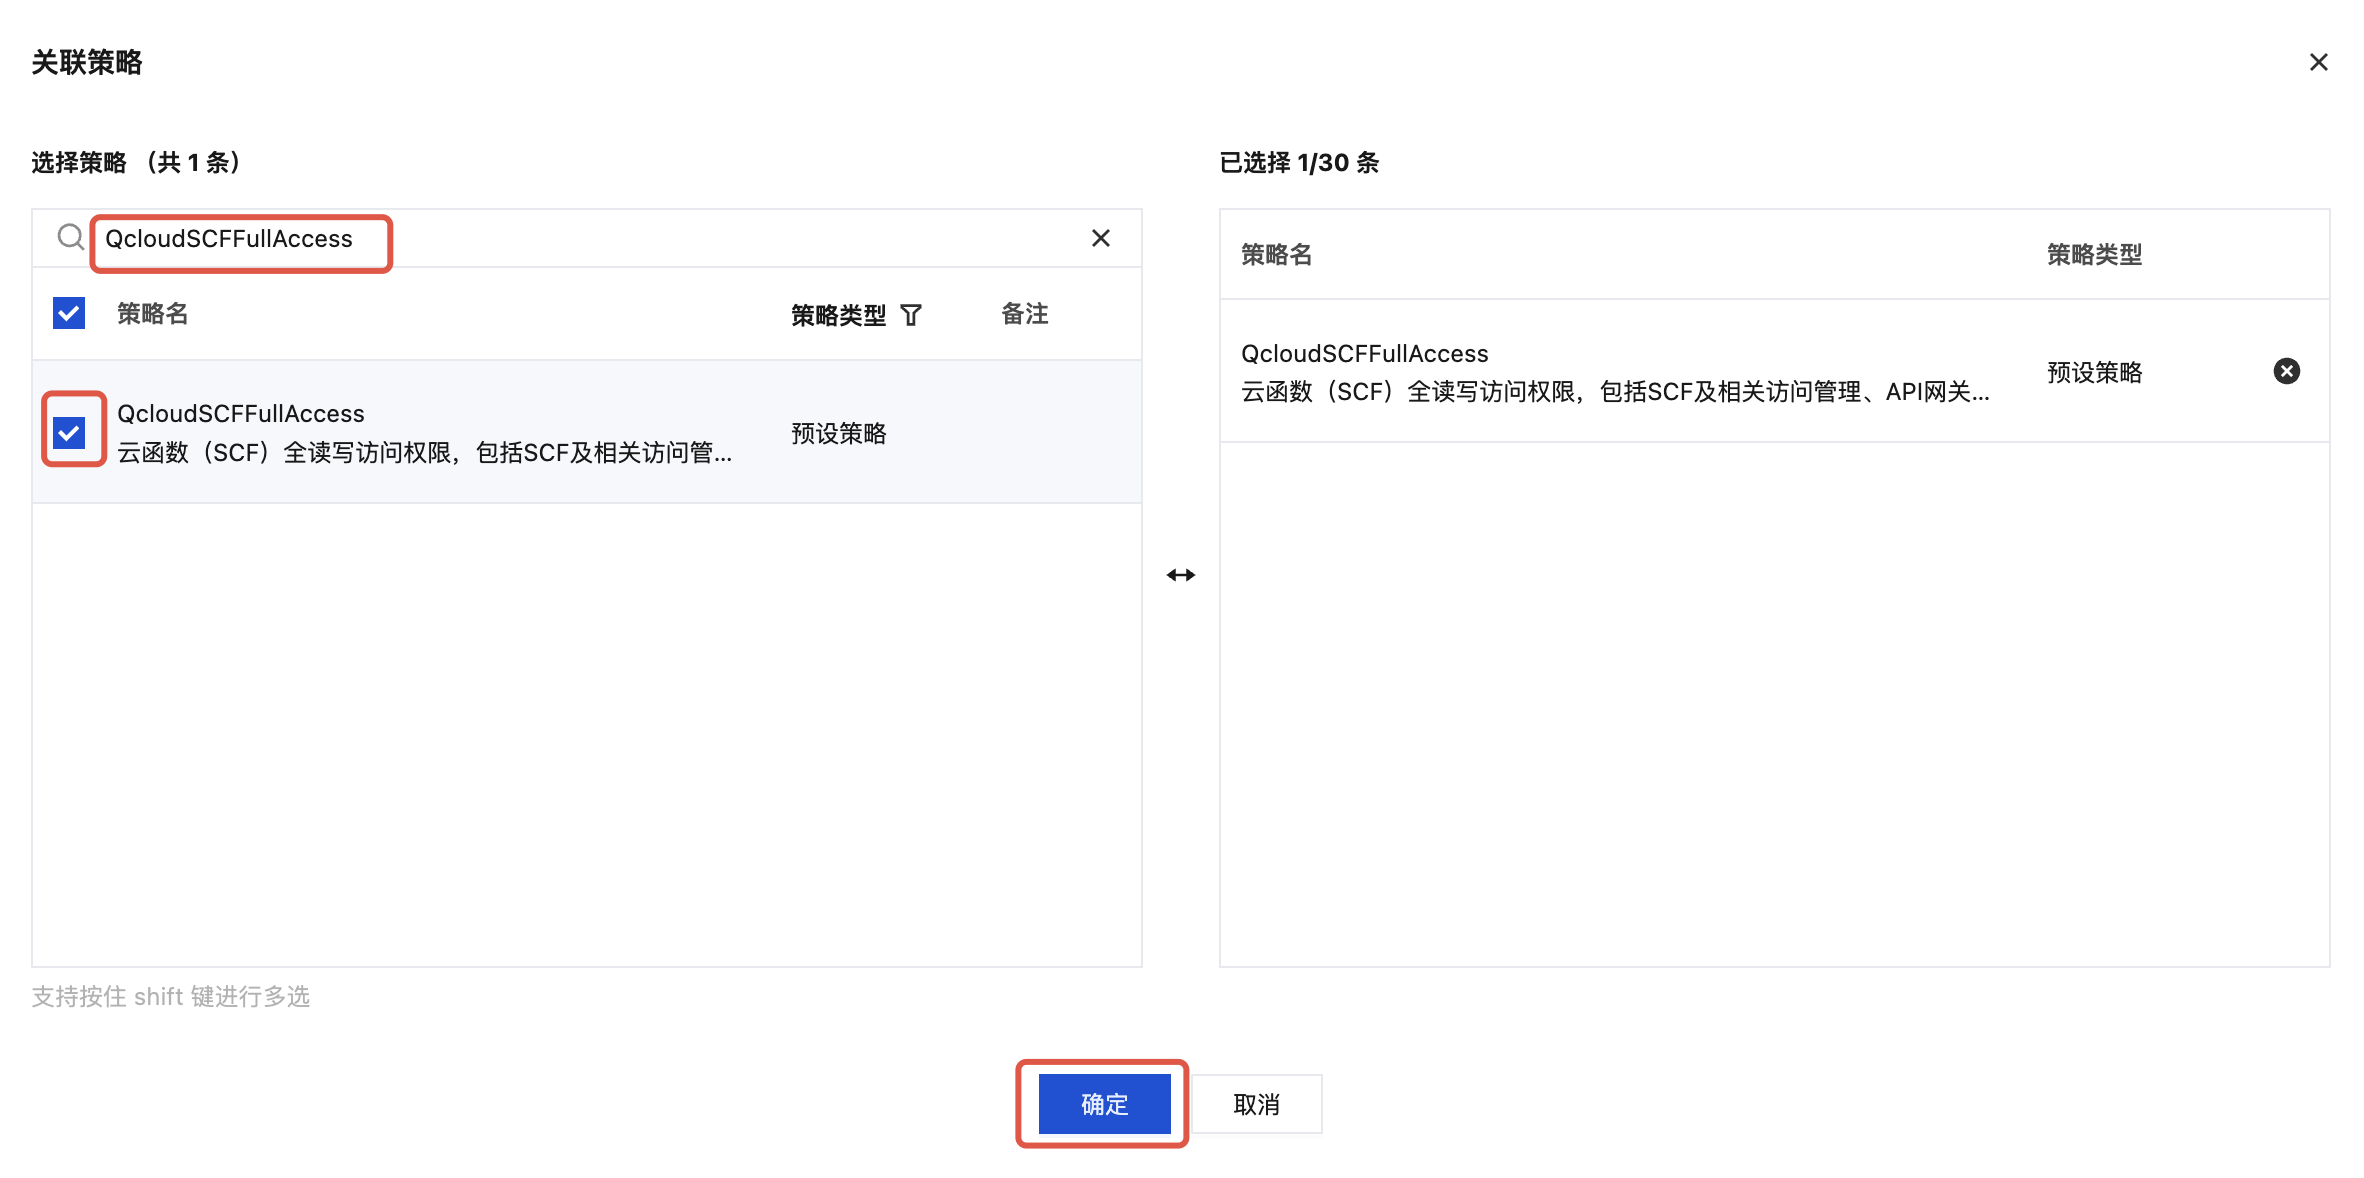This screenshot has width=2364, height=1178.
Task: Remove QcloudSCFFullAccess from selected list
Action: pyautogui.click(x=2286, y=372)
